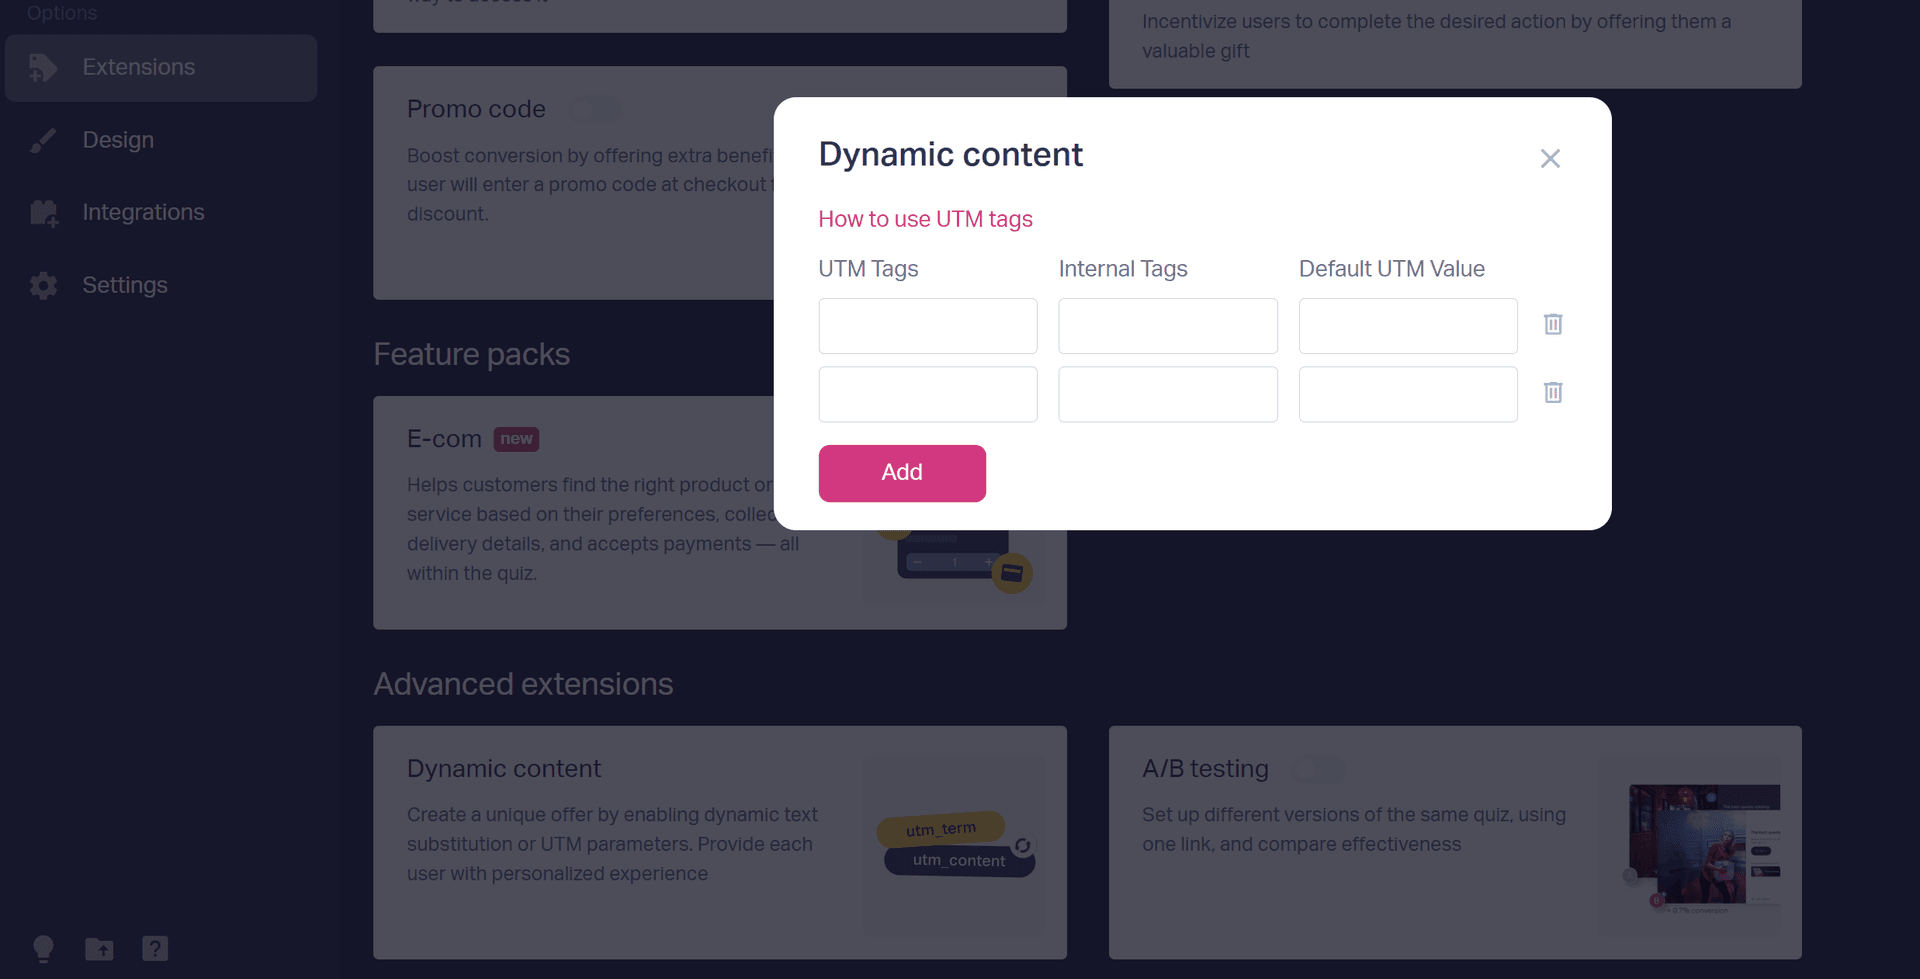Click the Settings gear icon
The height and width of the screenshot is (979, 1920).
43,285
